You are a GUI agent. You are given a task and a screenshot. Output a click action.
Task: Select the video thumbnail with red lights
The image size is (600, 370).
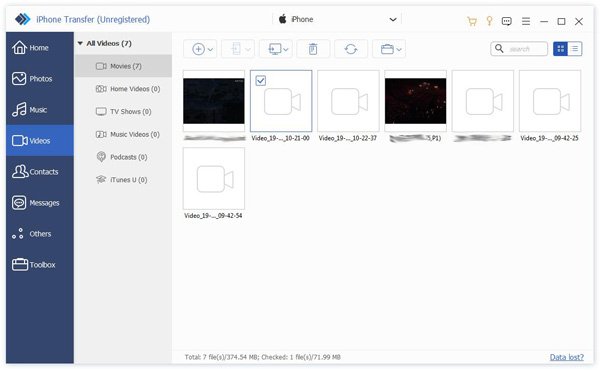pyautogui.click(x=416, y=101)
